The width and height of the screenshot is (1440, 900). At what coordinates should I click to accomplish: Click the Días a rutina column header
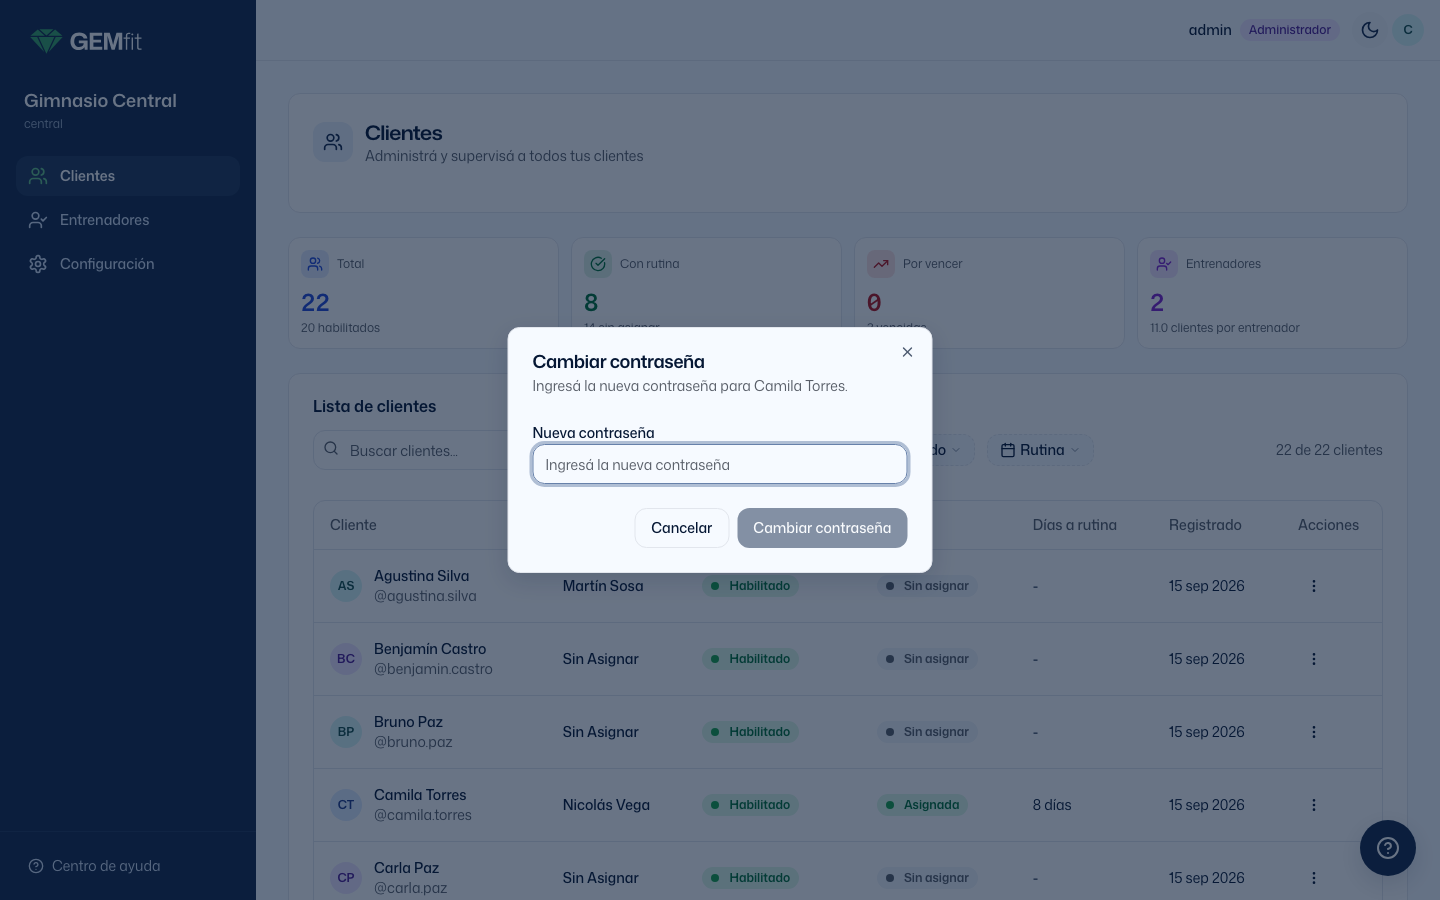1075,525
